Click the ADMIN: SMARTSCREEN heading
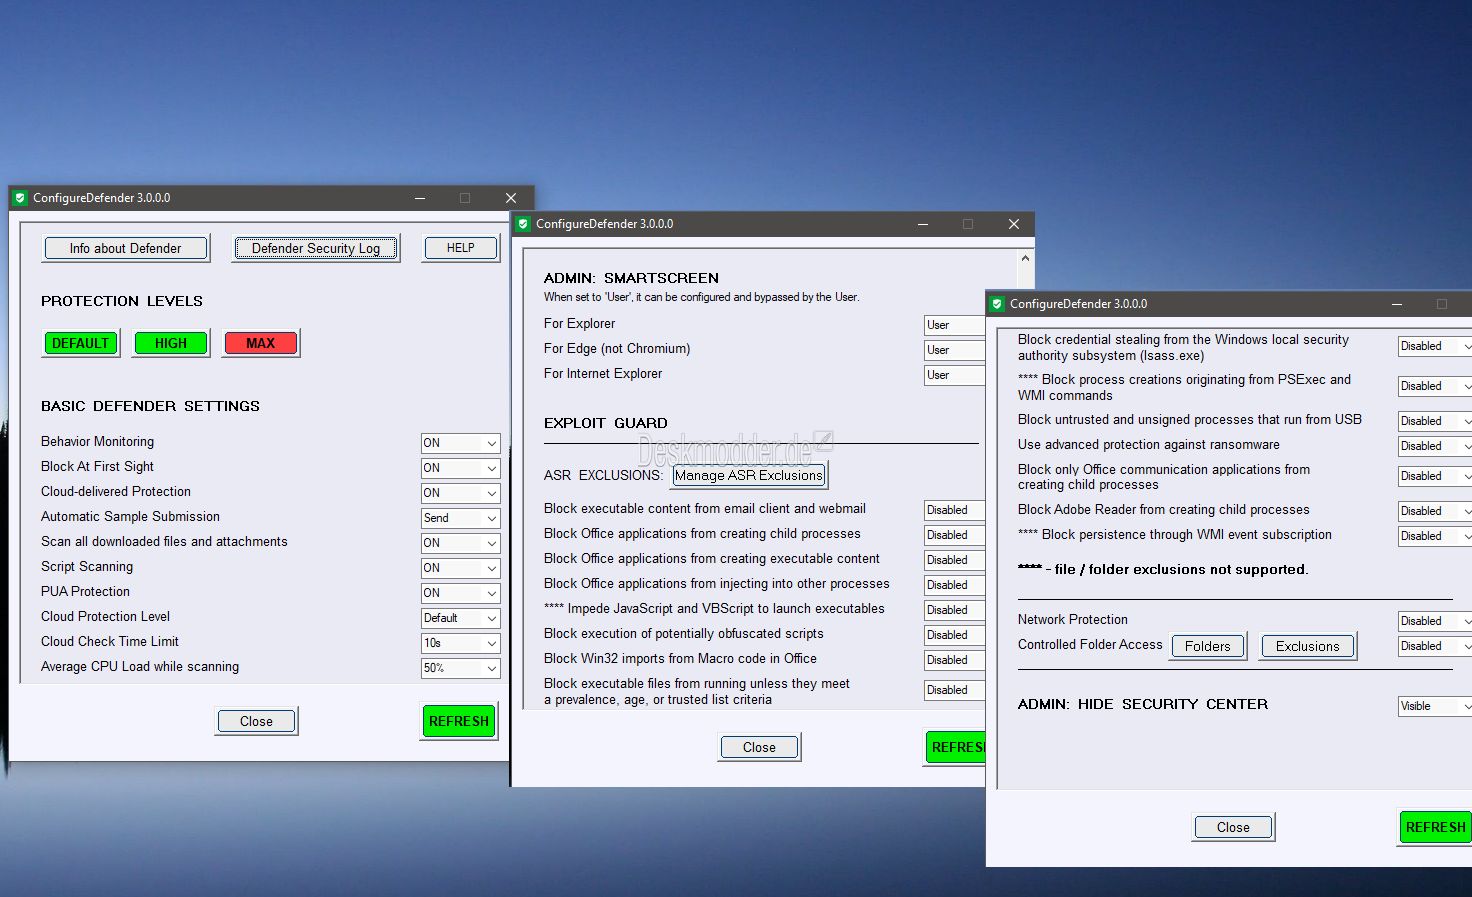1472x897 pixels. [x=631, y=278]
